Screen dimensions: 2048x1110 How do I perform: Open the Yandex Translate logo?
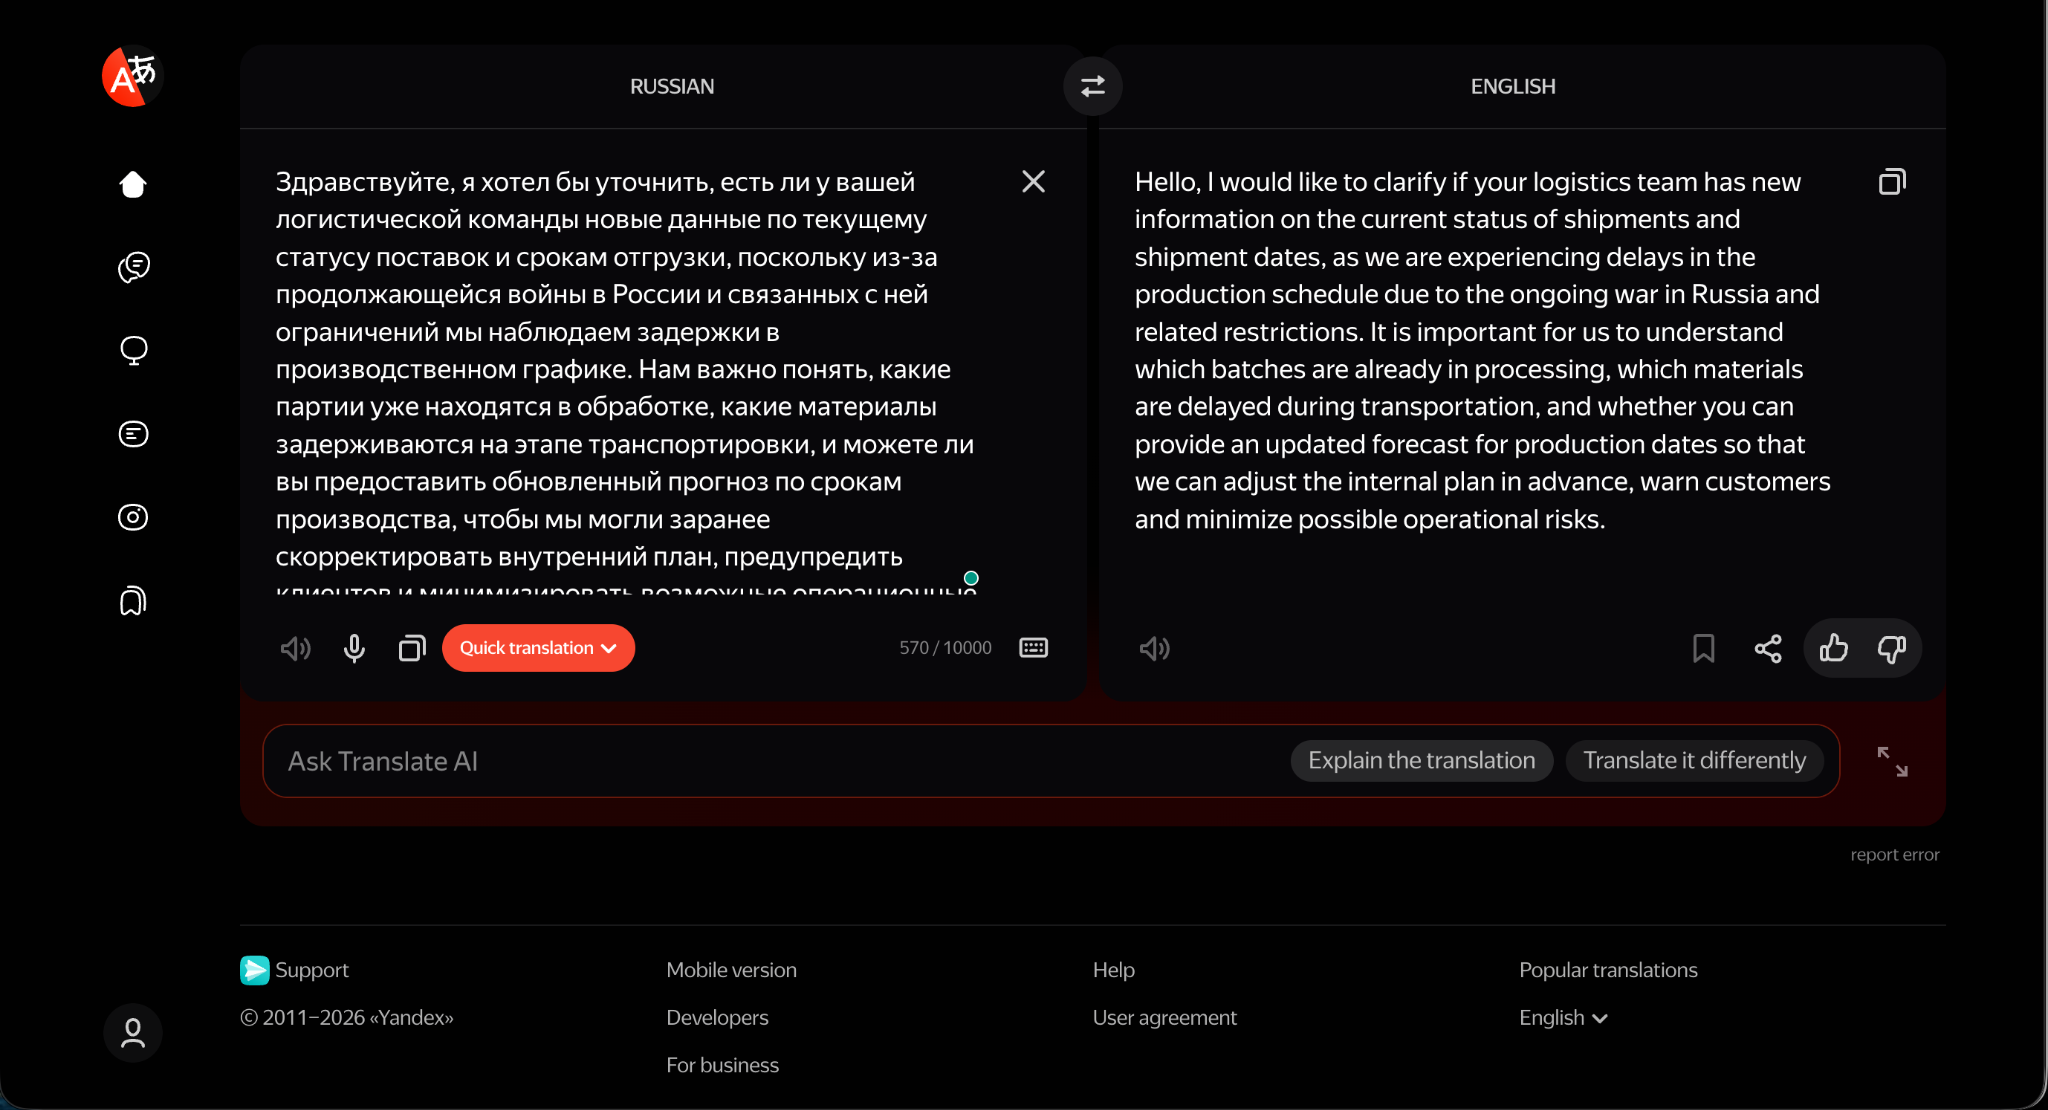132,76
